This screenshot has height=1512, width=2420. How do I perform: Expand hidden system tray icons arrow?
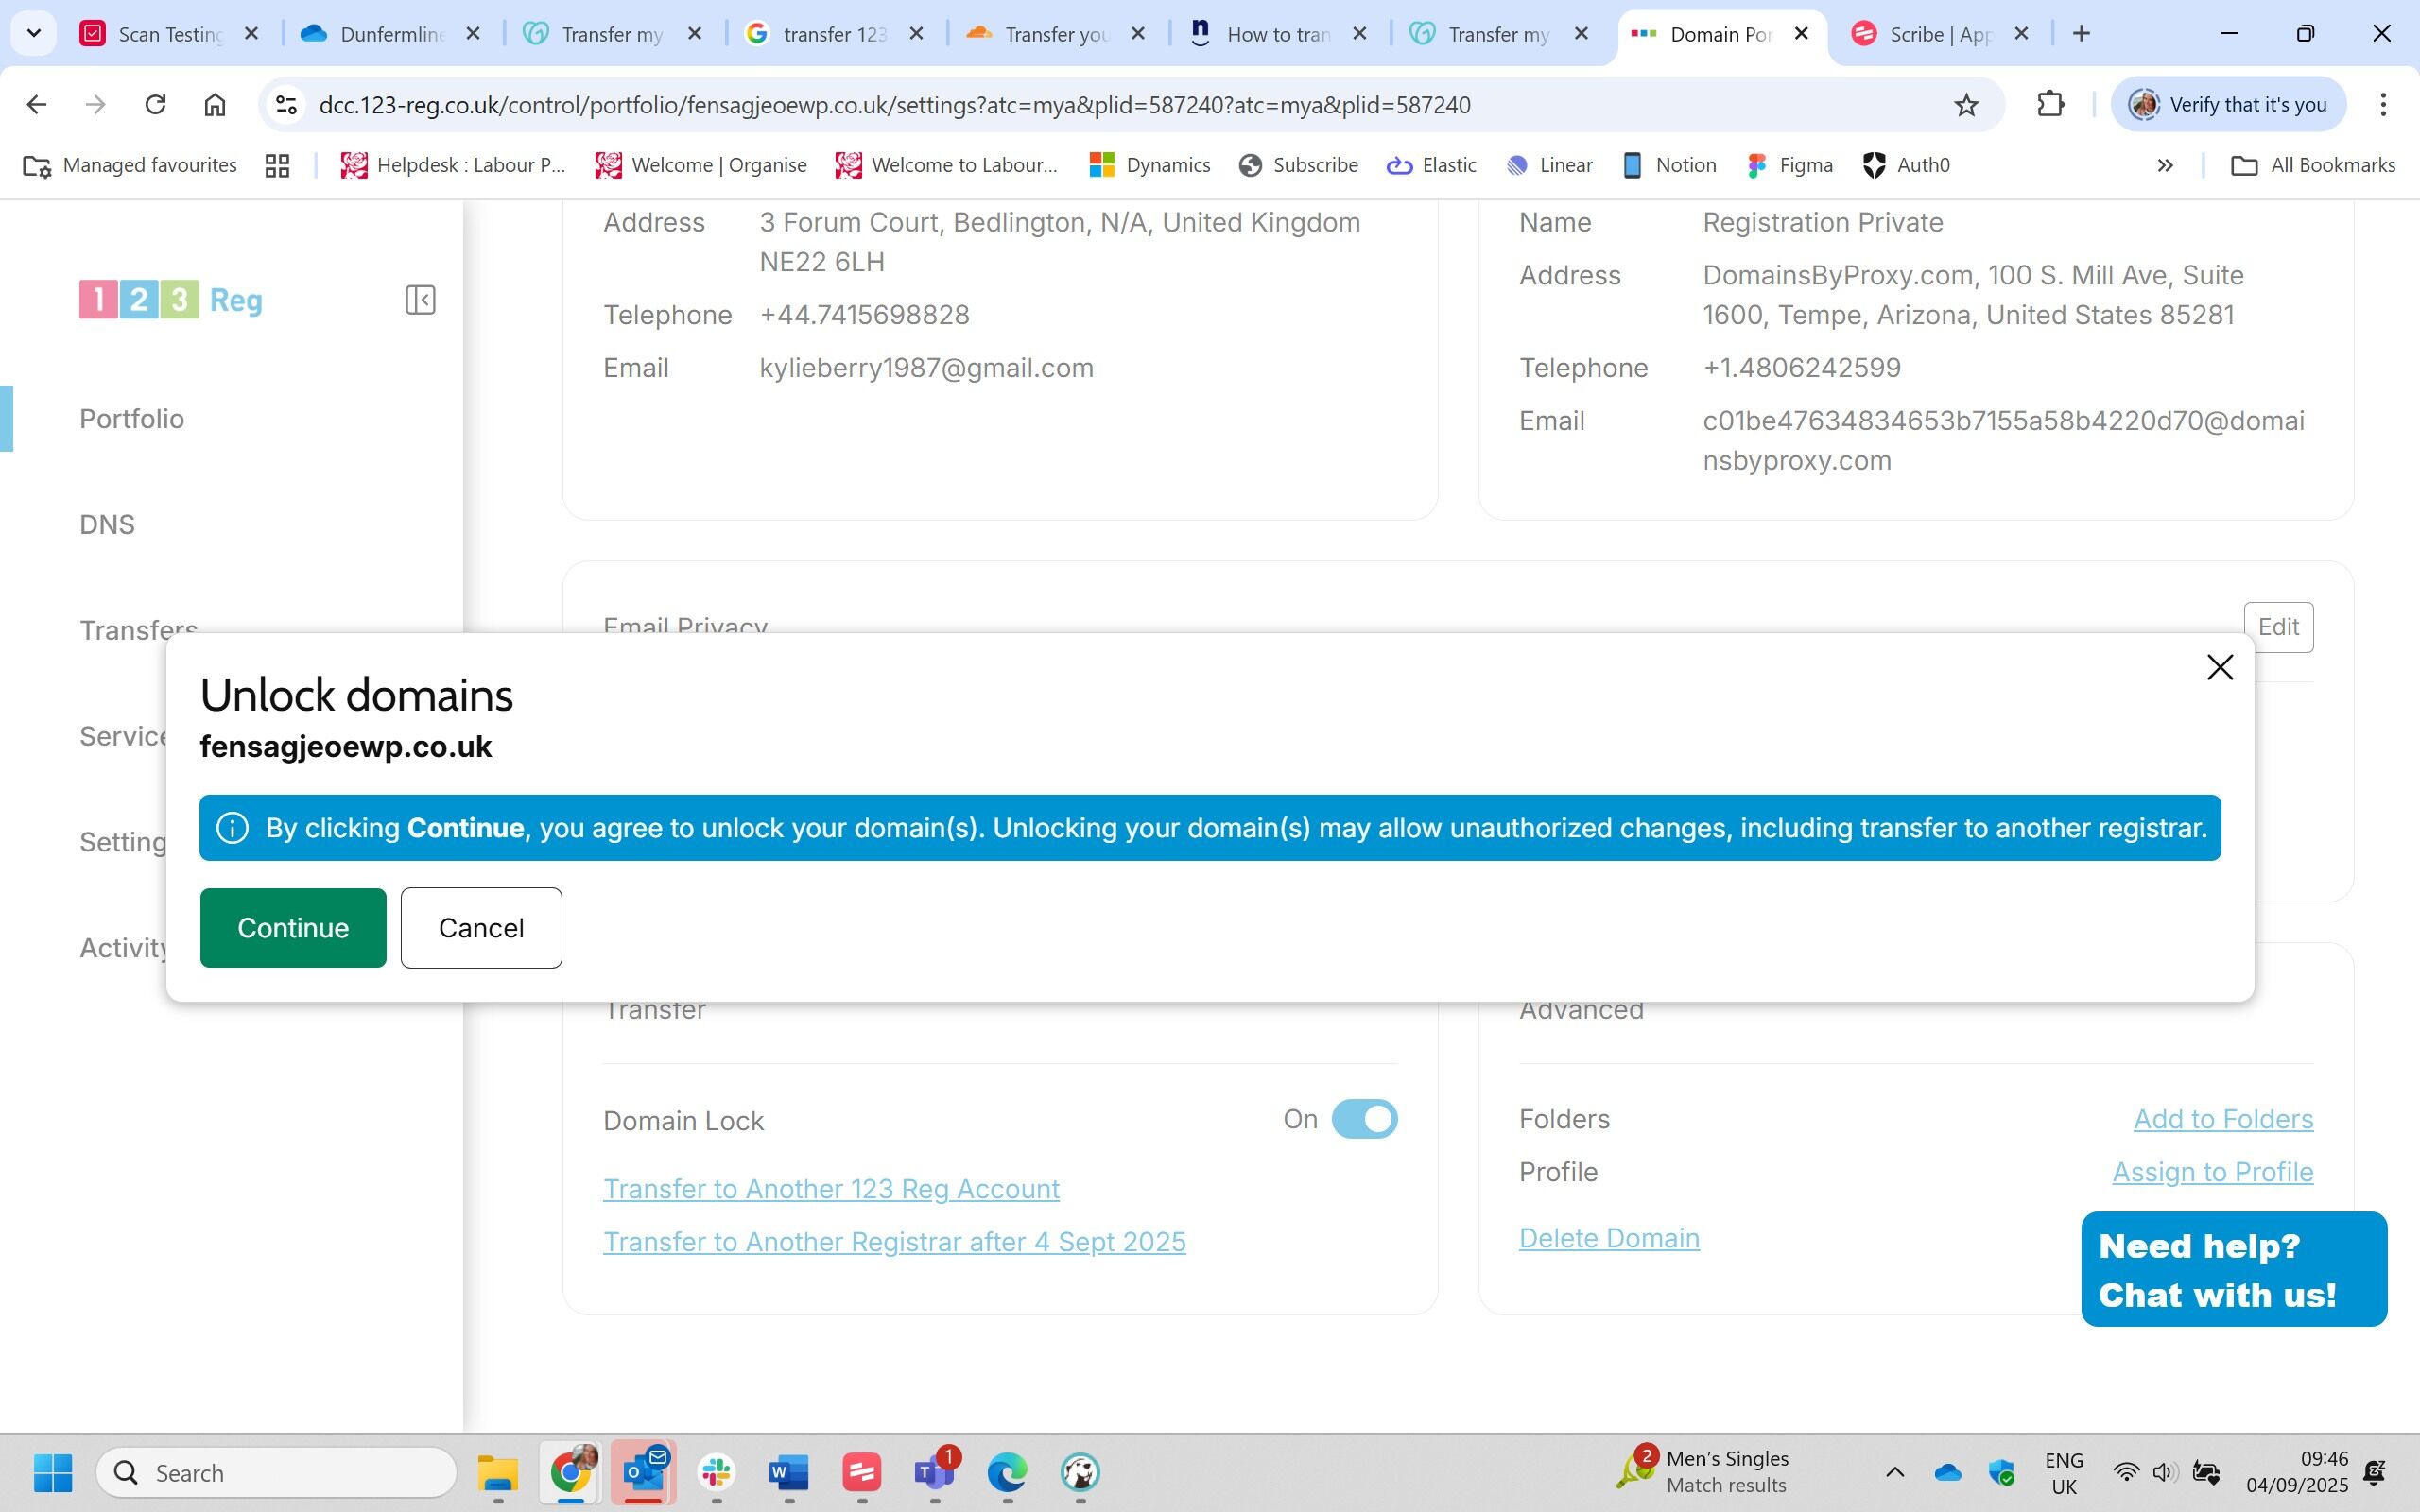click(x=1894, y=1472)
